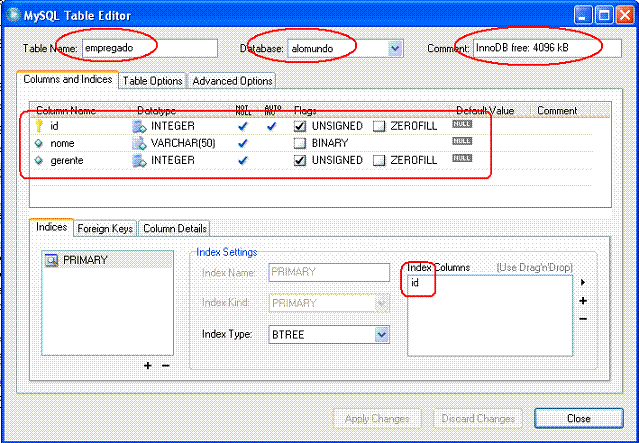Click the Column Name header
The width and height of the screenshot is (639, 443).
pos(66,111)
